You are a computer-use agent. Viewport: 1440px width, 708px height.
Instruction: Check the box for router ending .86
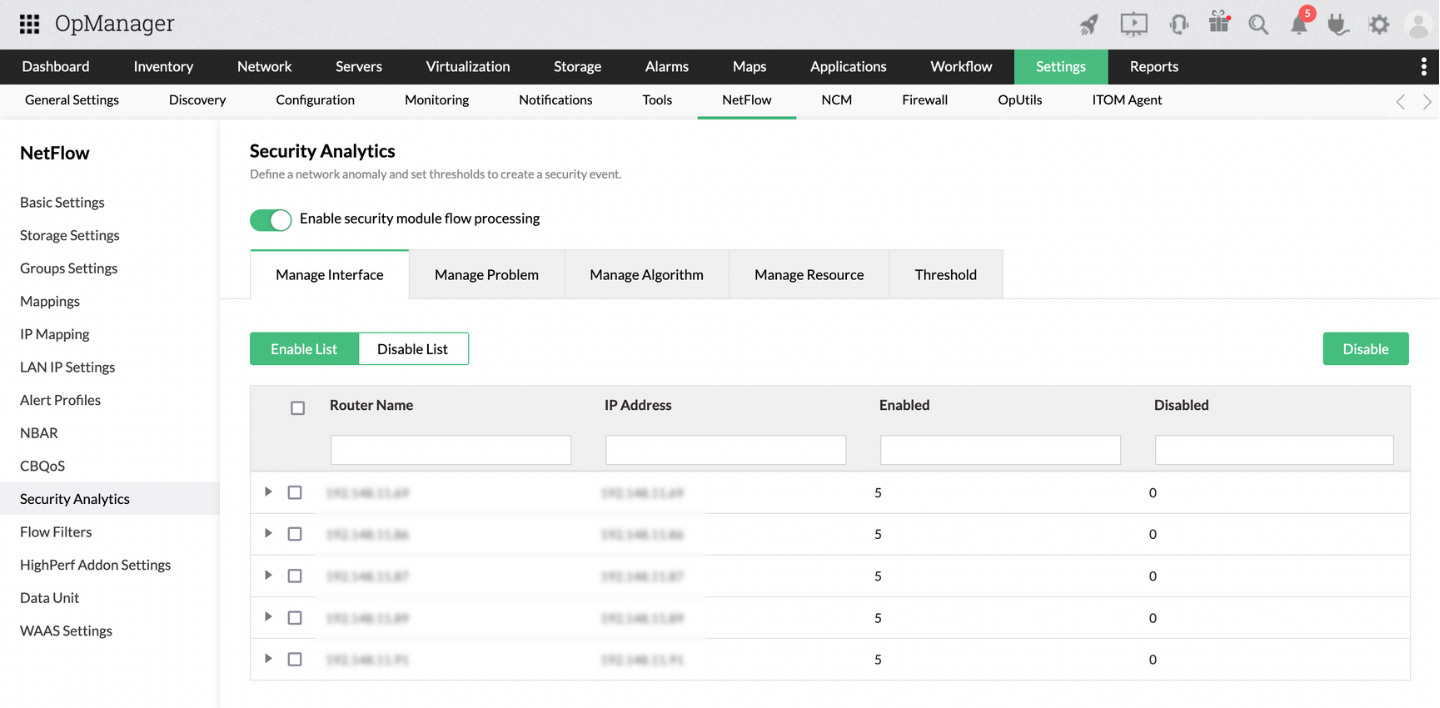pos(294,534)
